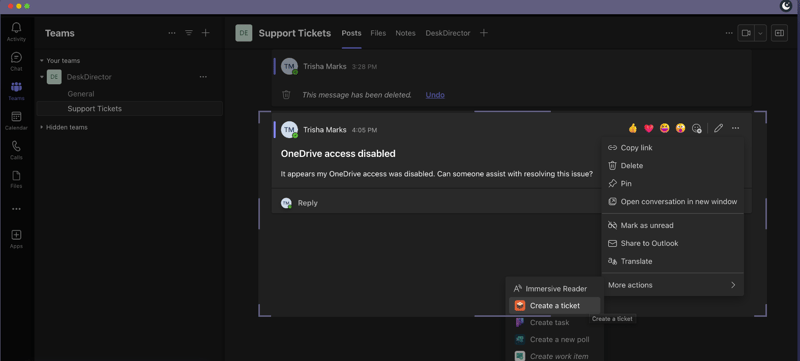Add a tab with plus icon

point(484,33)
